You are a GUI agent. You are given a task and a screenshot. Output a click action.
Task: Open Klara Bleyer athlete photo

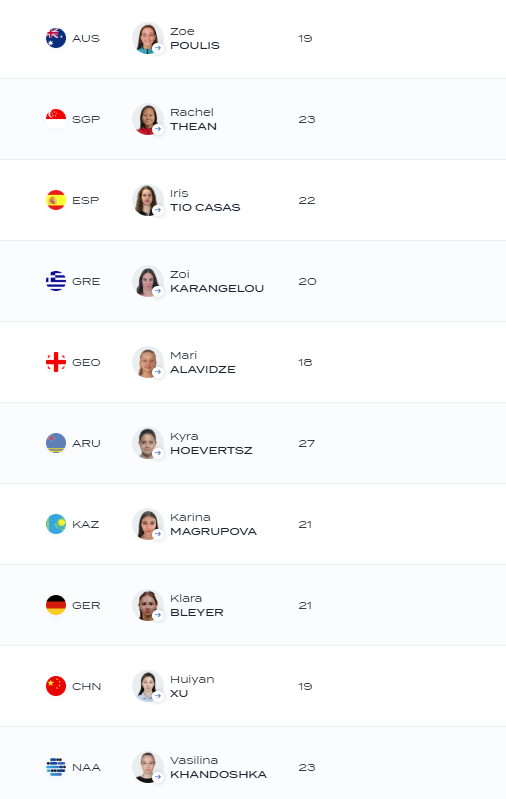pos(148,605)
